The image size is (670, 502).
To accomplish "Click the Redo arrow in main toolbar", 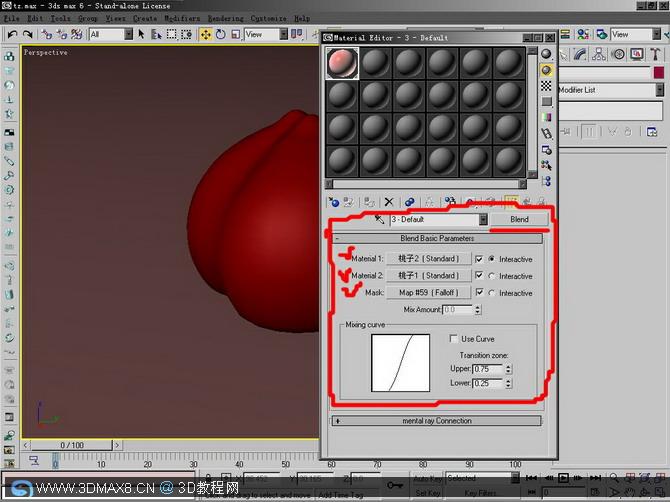I will (28, 34).
